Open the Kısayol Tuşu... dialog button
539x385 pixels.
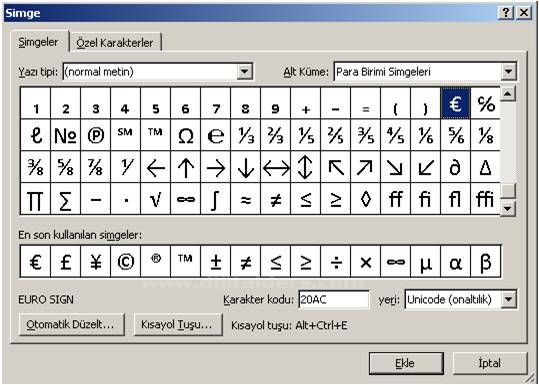point(178,324)
